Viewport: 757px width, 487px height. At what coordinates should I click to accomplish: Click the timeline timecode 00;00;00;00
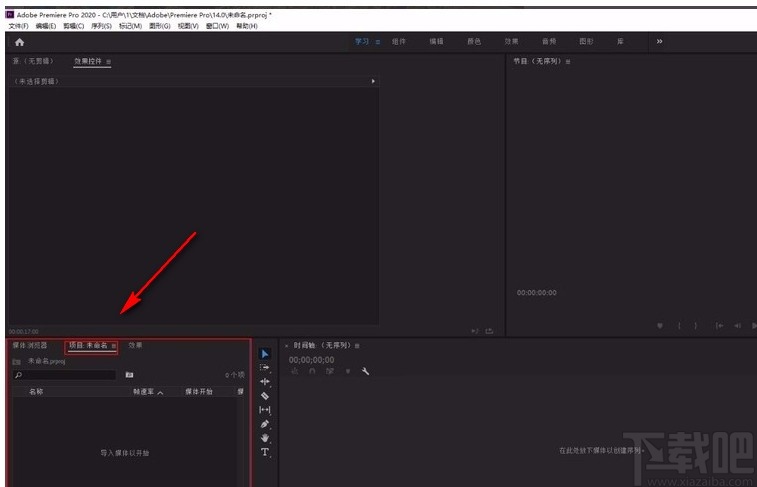click(x=311, y=360)
